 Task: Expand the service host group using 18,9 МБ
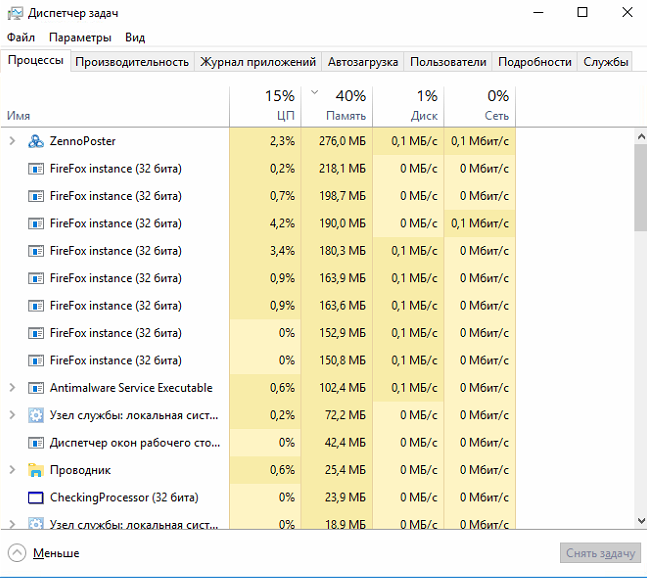tap(12, 524)
